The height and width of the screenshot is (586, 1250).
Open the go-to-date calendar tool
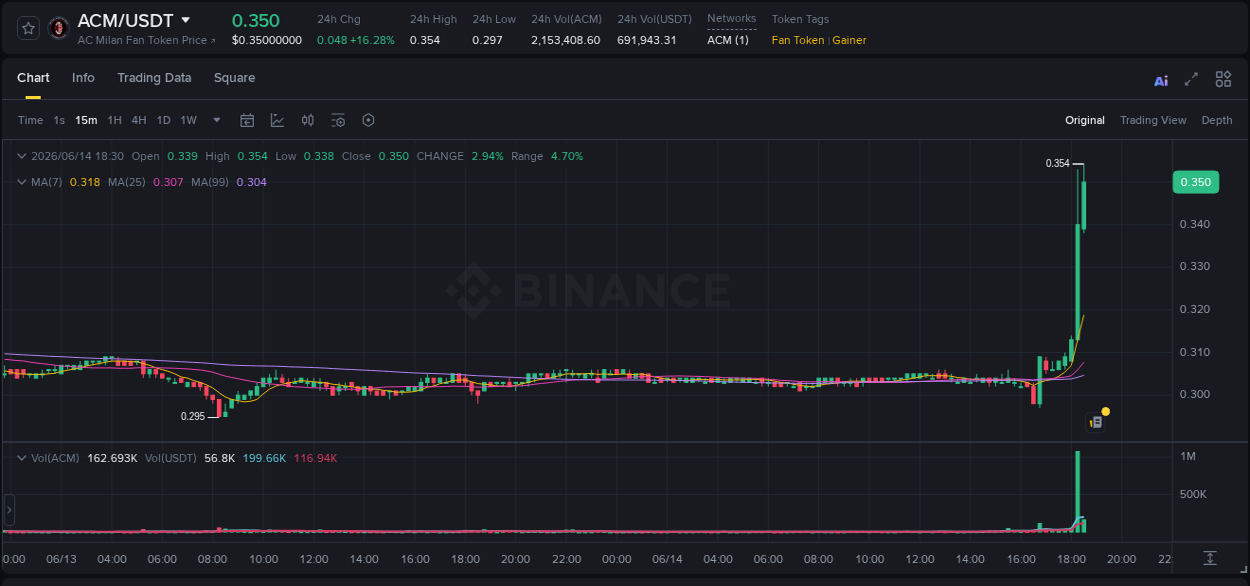pyautogui.click(x=247, y=120)
